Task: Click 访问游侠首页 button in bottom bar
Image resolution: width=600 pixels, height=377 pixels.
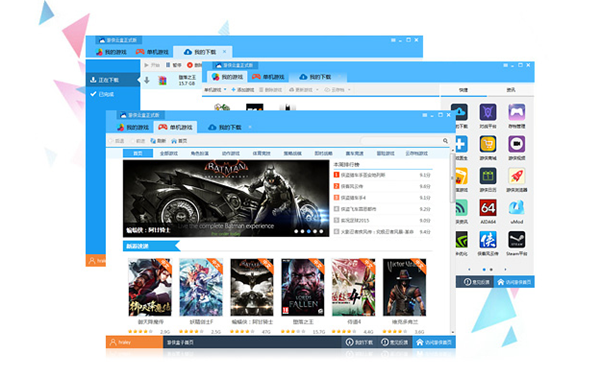Action: [434, 343]
